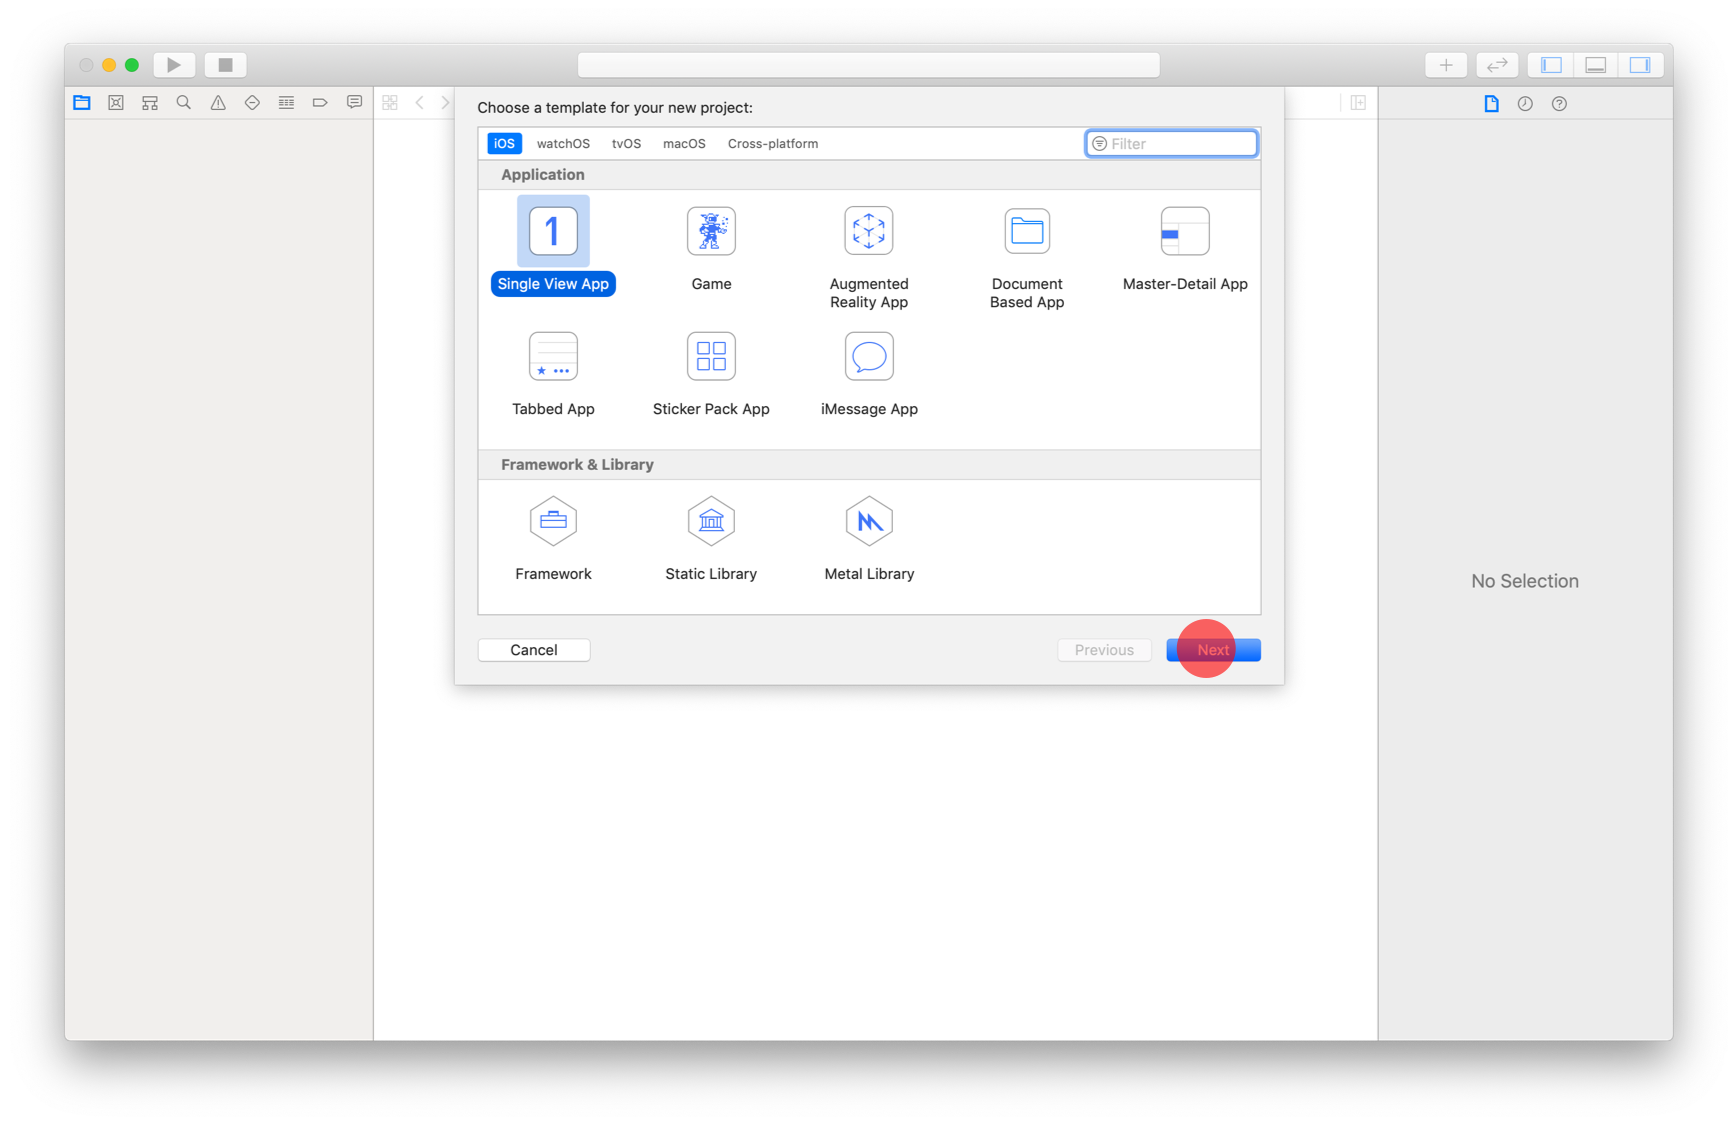Click the Filter search field
This screenshot has width=1735, height=1125.
(1171, 144)
